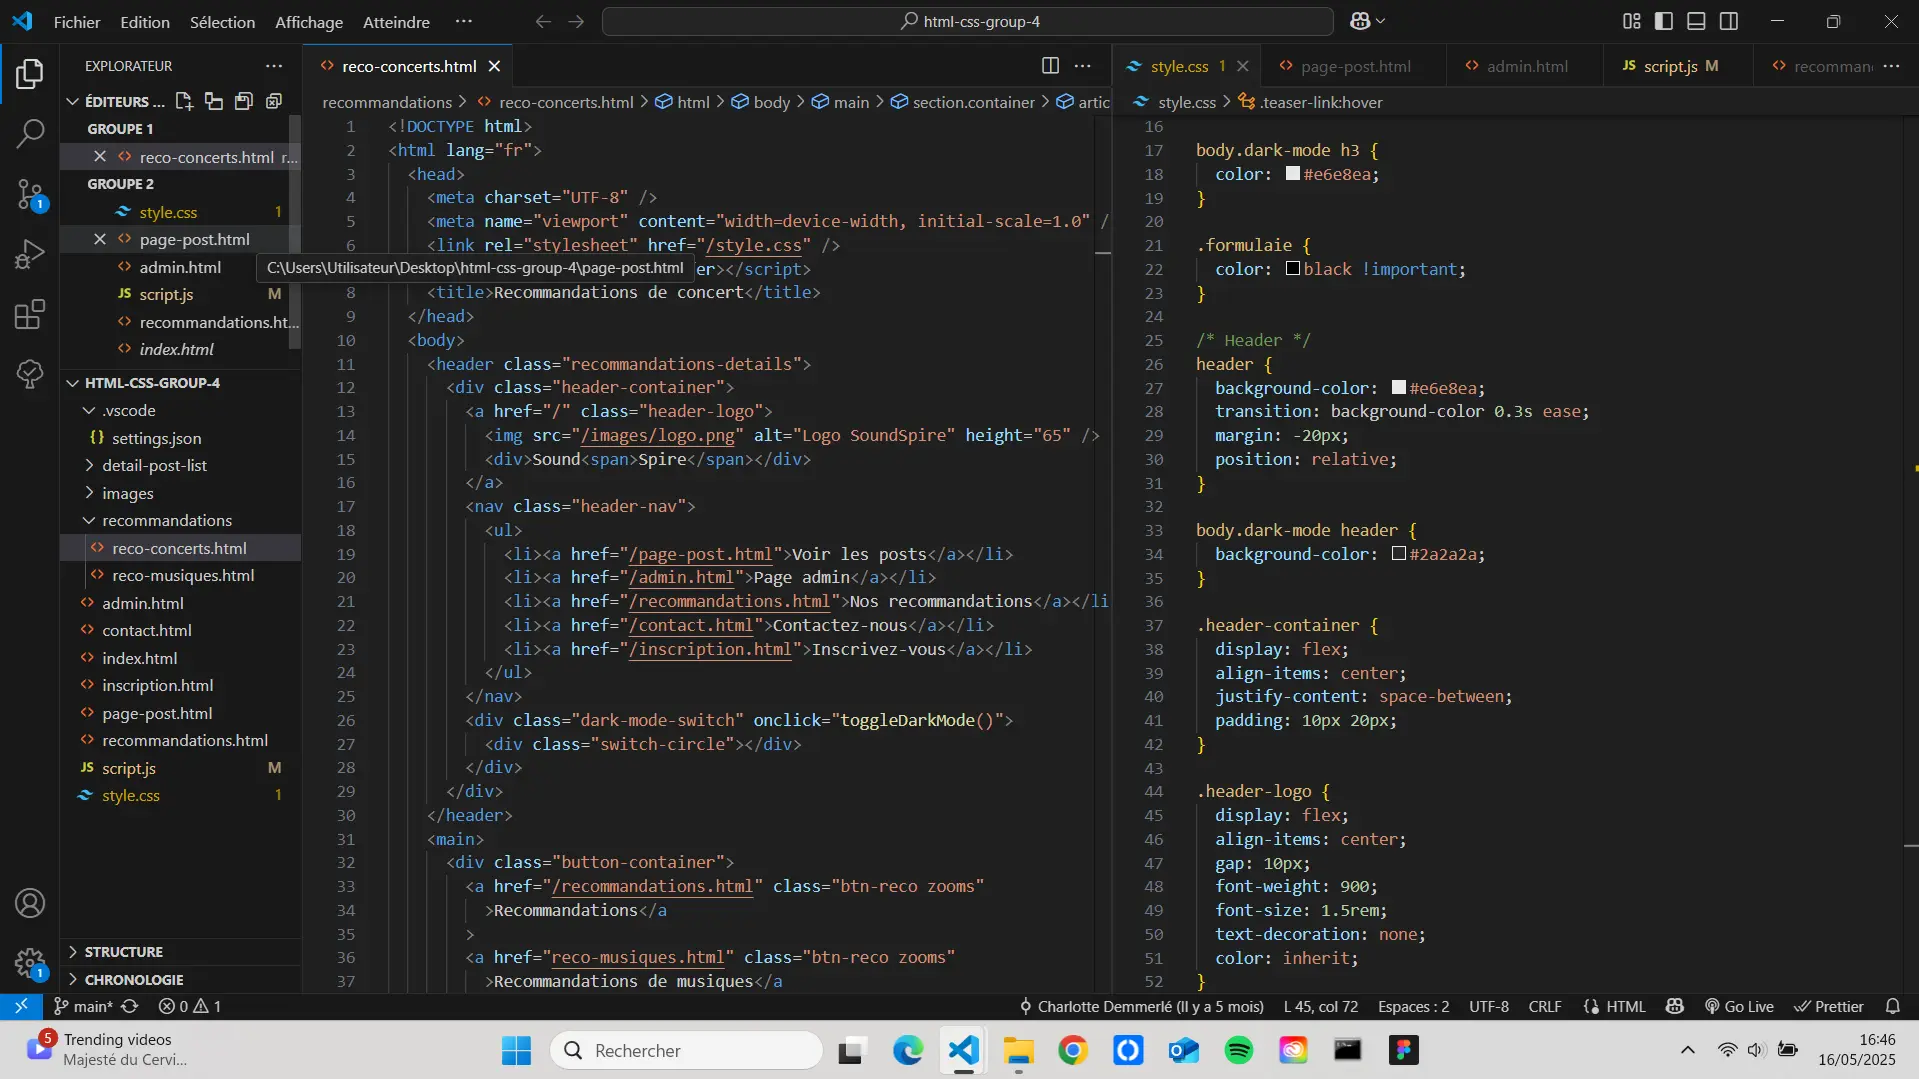Viewport: 1919px width, 1079px height.
Task: Click the notifications bell in status bar
Action: click(x=1893, y=1006)
